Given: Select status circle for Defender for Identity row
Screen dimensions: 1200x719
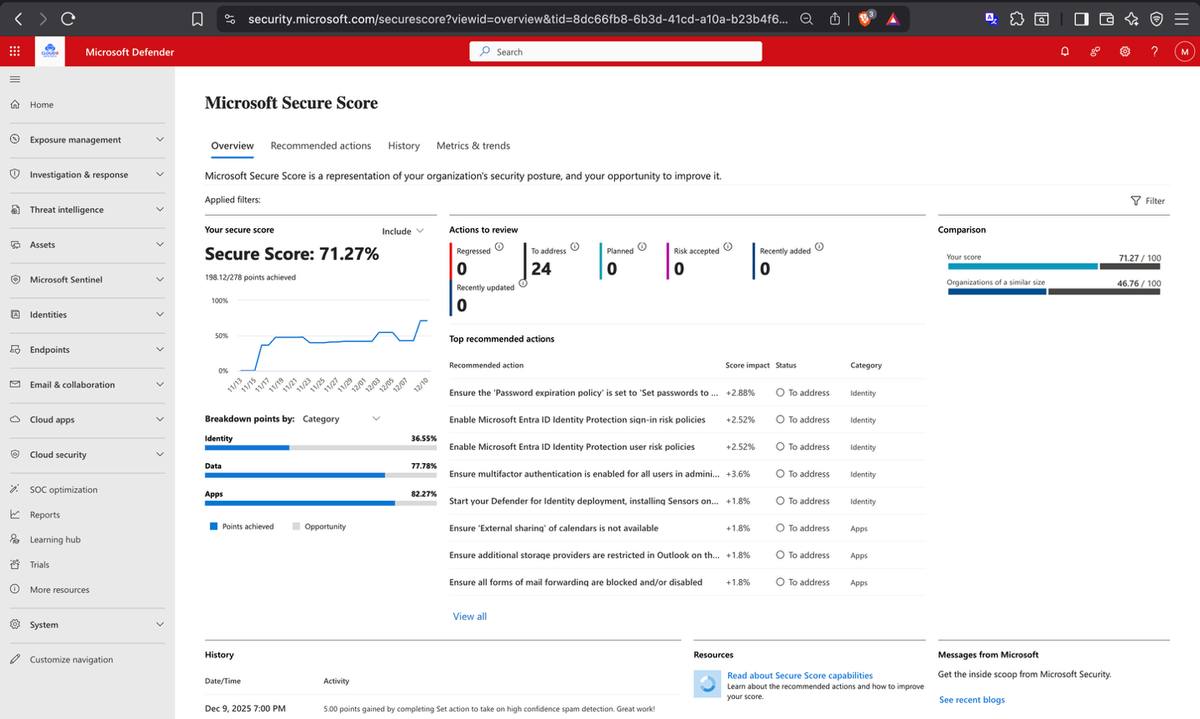Looking at the screenshot, I should point(780,501).
